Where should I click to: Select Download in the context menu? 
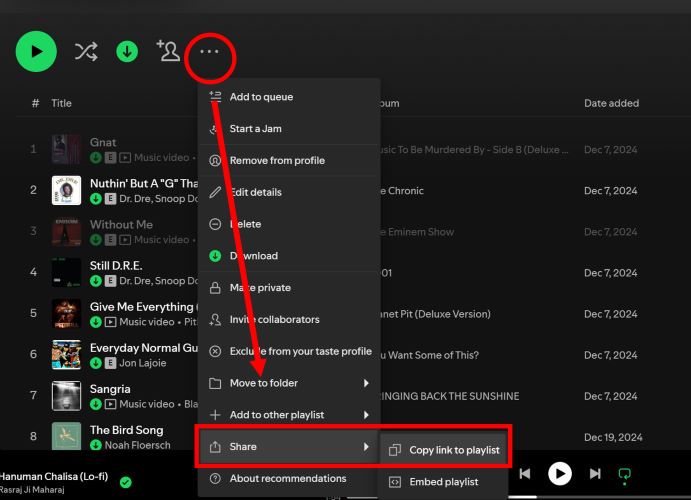tap(289, 256)
